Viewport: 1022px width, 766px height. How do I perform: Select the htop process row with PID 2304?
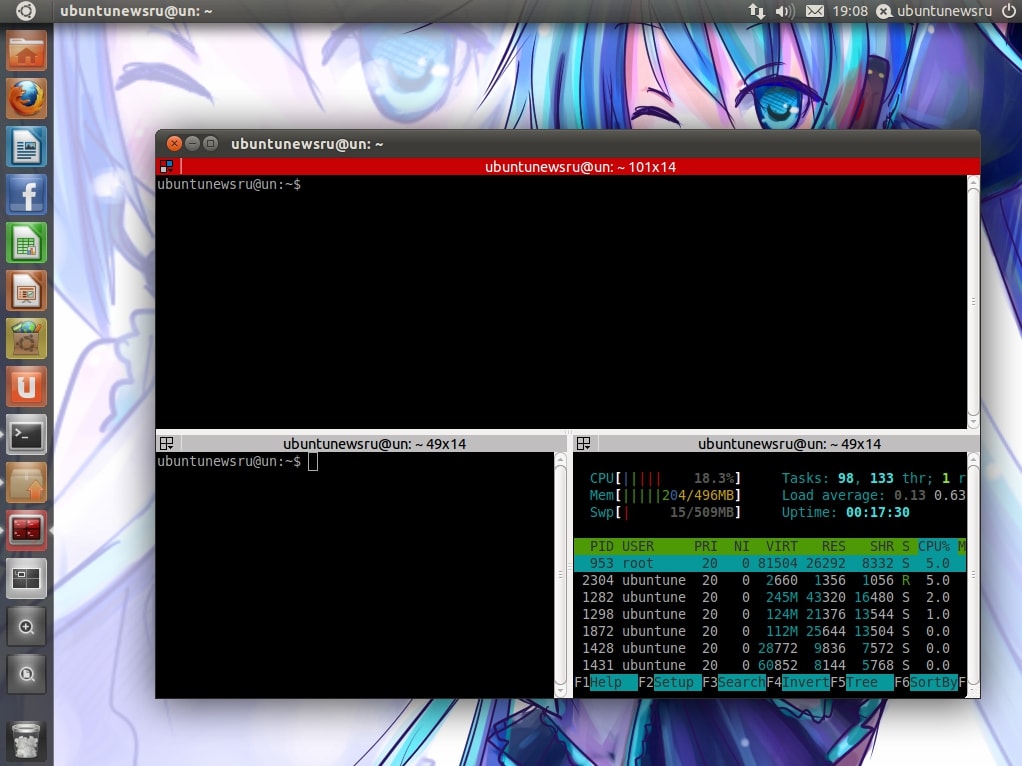pos(770,580)
